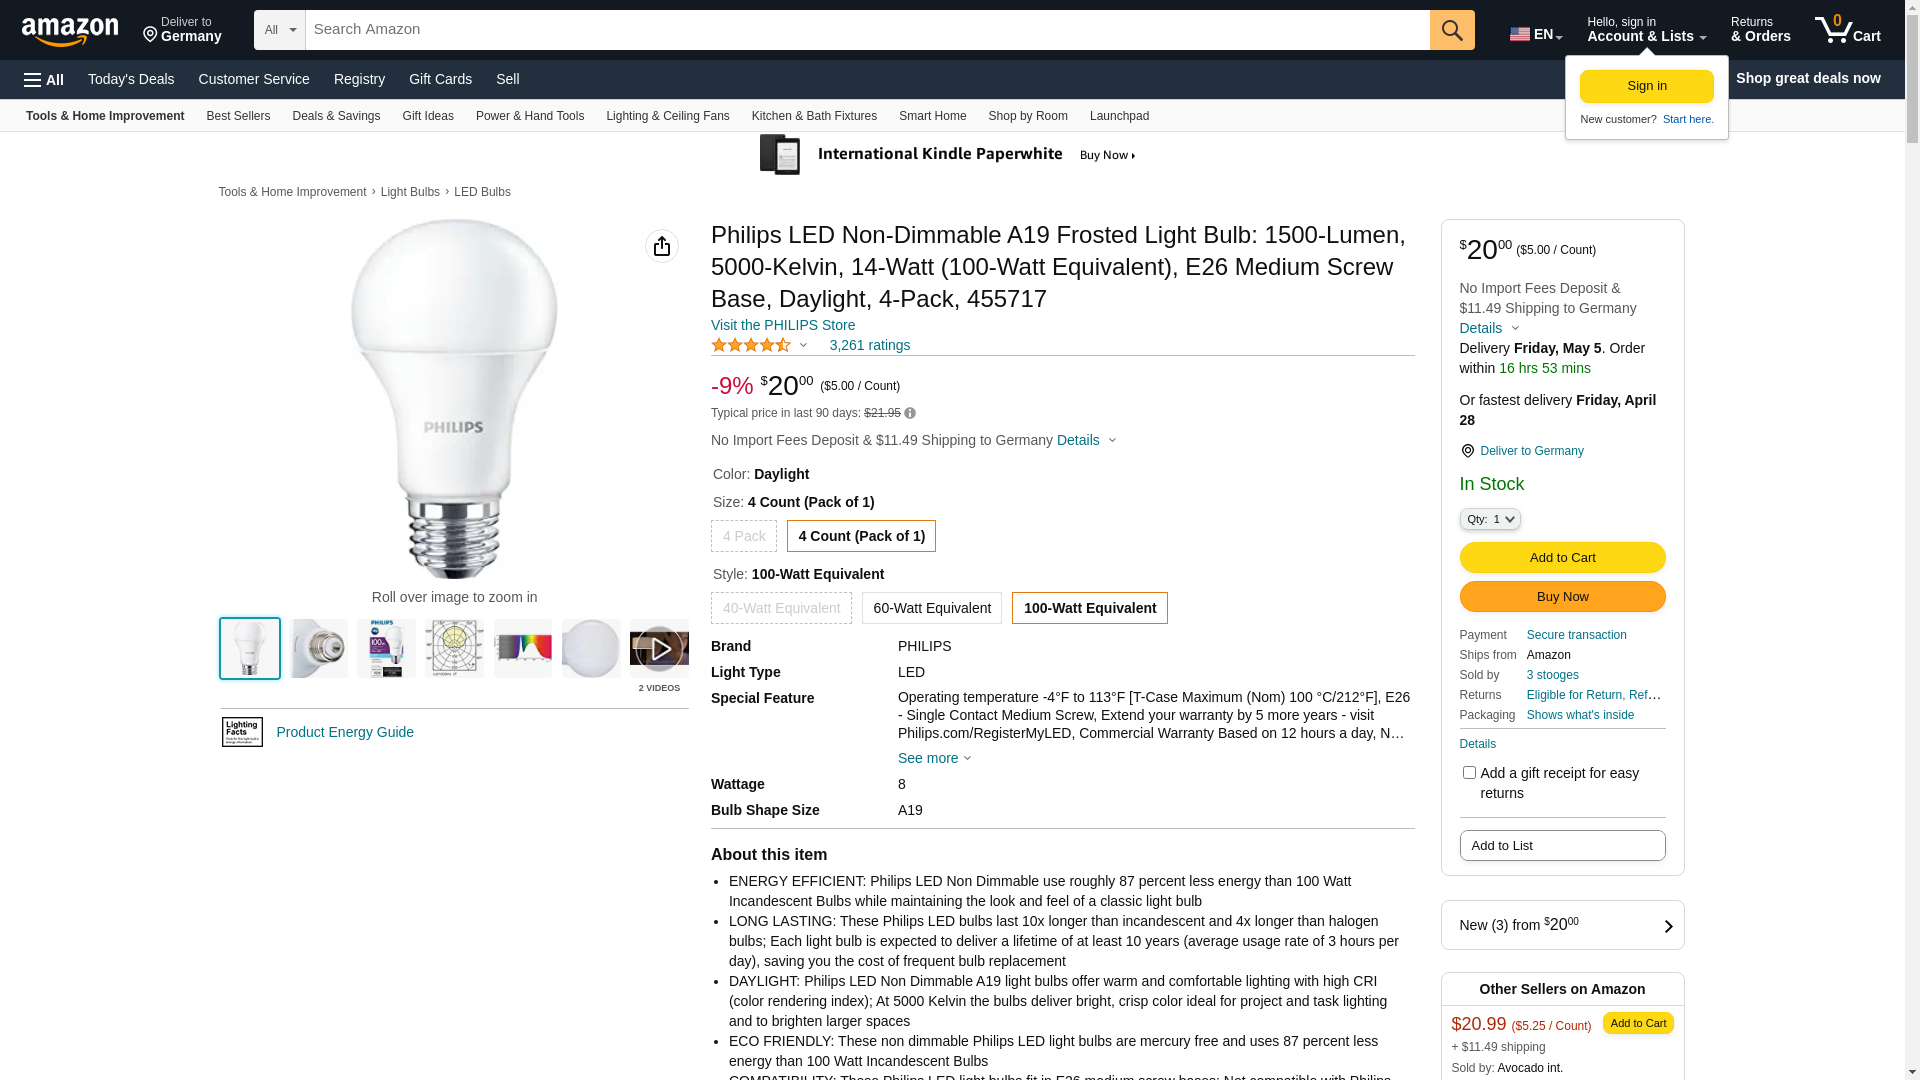Image resolution: width=1920 pixels, height=1080 pixels.
Task: Check the gift receipt checkbox
Action: click(x=1469, y=772)
